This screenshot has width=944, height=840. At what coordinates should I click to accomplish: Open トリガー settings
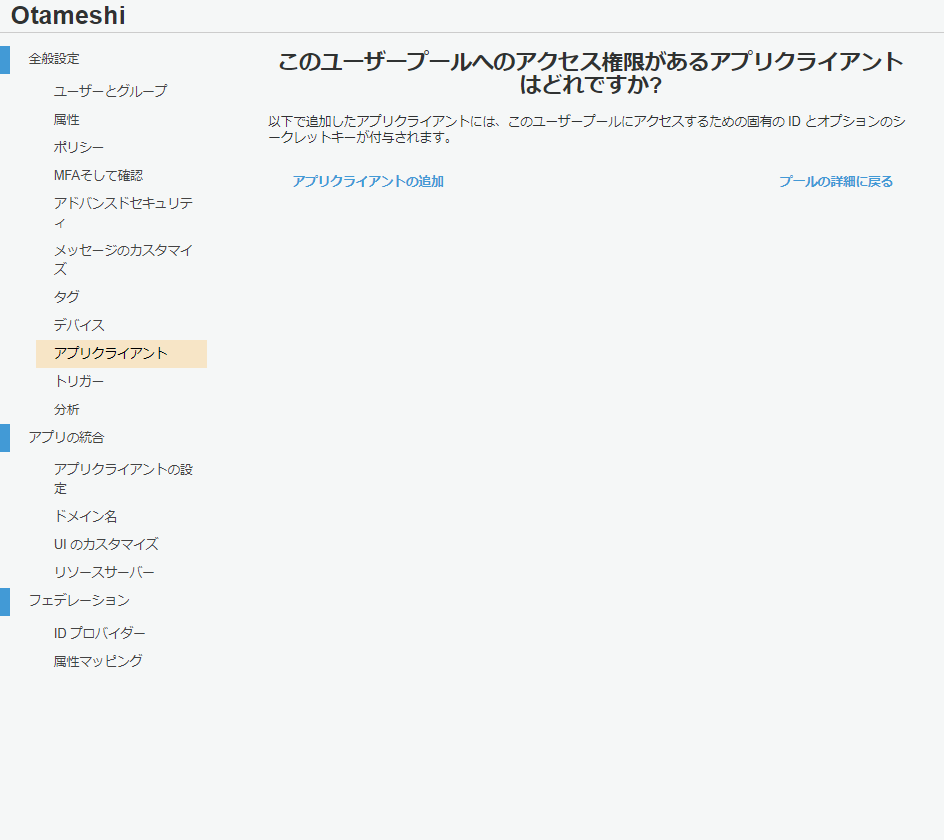coord(79,381)
